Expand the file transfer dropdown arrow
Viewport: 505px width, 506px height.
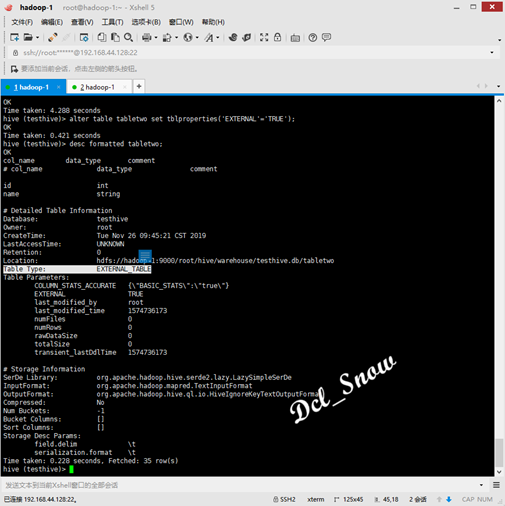pos(176,37)
